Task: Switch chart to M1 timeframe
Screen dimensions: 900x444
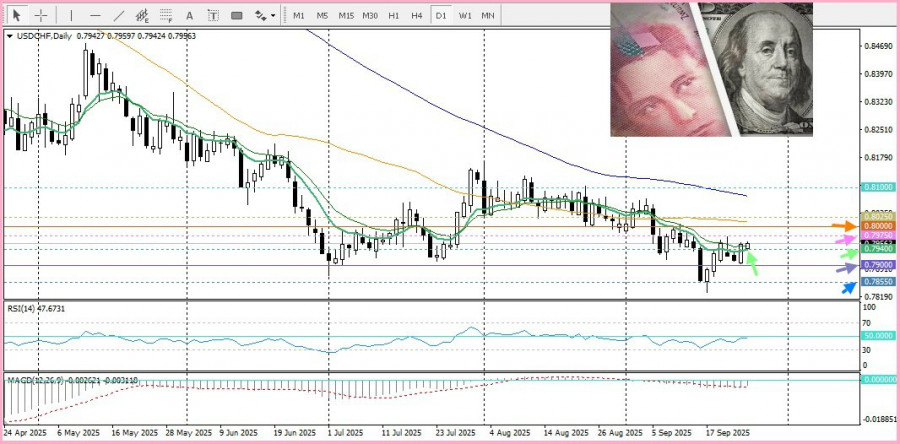Action: [x=298, y=15]
